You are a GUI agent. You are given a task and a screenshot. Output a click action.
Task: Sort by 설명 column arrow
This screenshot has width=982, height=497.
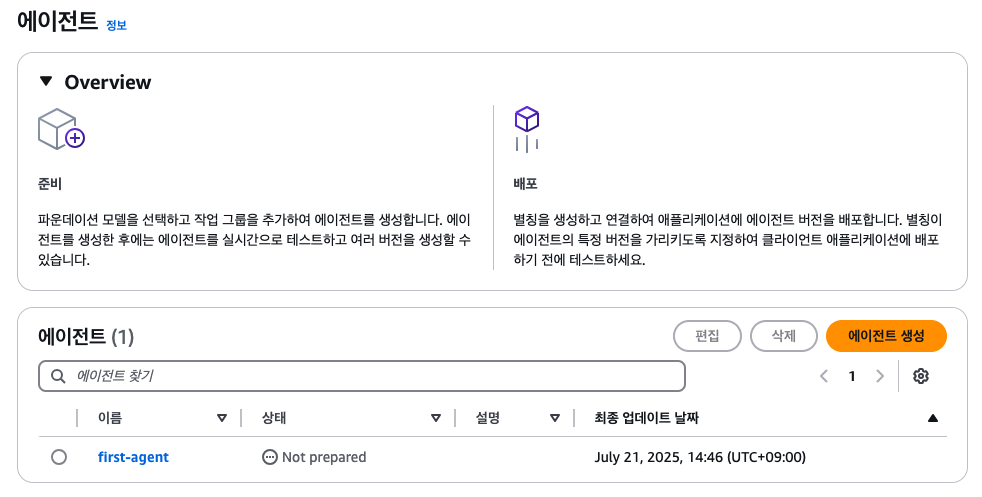(554, 418)
